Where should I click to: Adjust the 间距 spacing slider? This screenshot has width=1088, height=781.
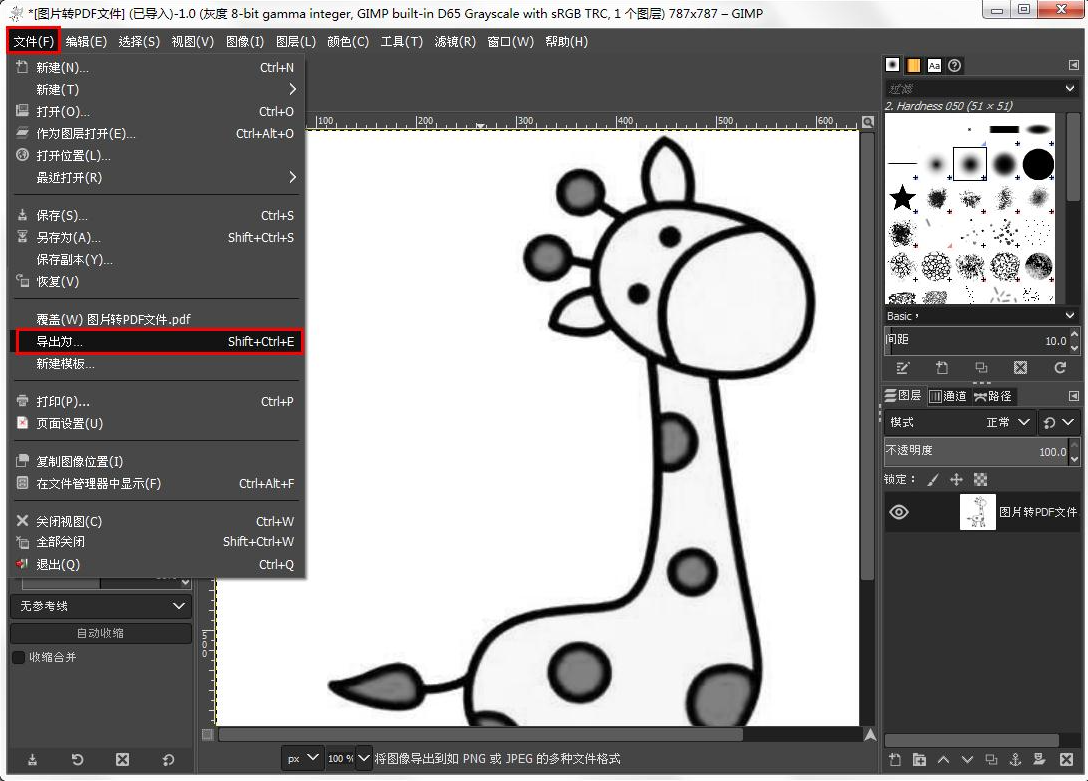(x=976, y=341)
